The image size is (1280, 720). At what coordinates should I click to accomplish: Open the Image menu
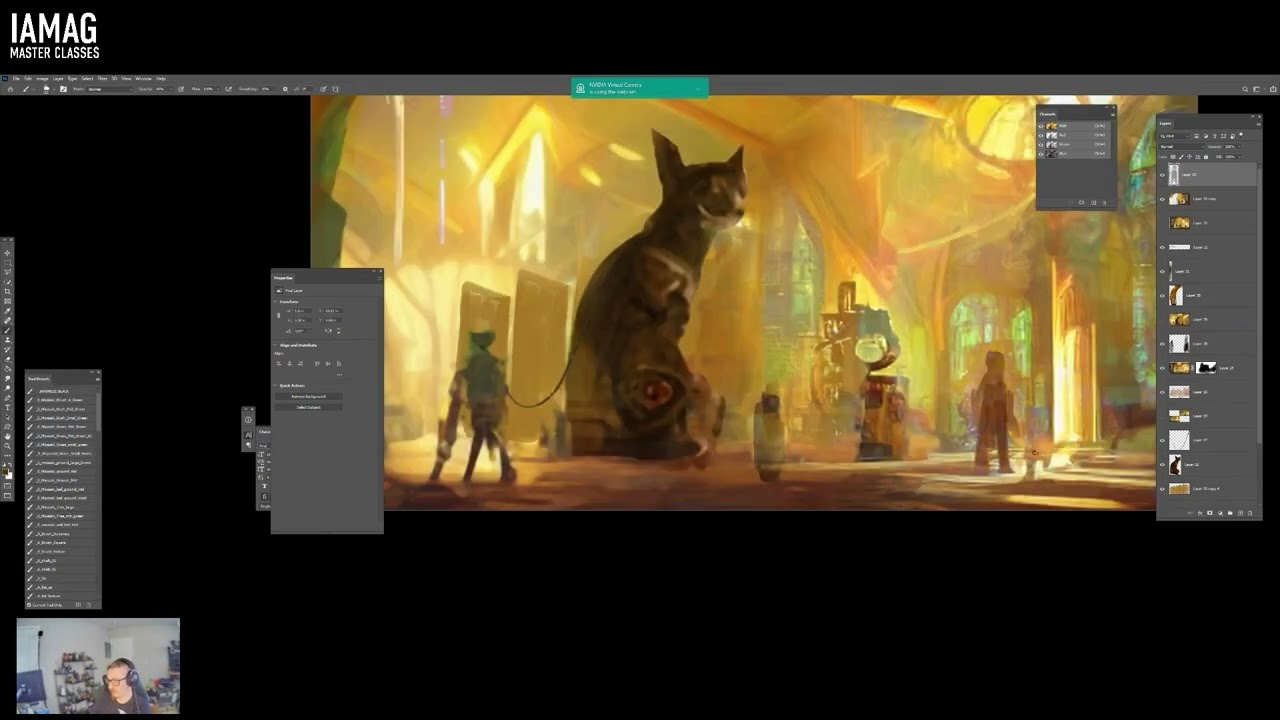click(x=42, y=78)
